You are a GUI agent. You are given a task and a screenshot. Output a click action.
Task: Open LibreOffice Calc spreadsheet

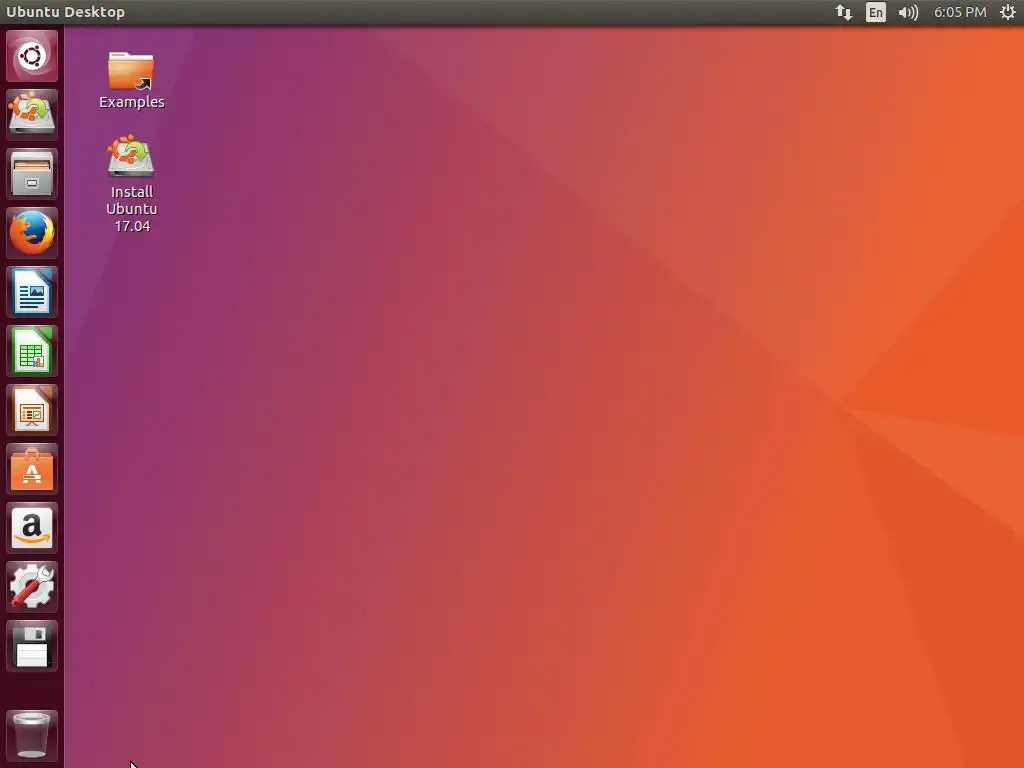tap(32, 351)
